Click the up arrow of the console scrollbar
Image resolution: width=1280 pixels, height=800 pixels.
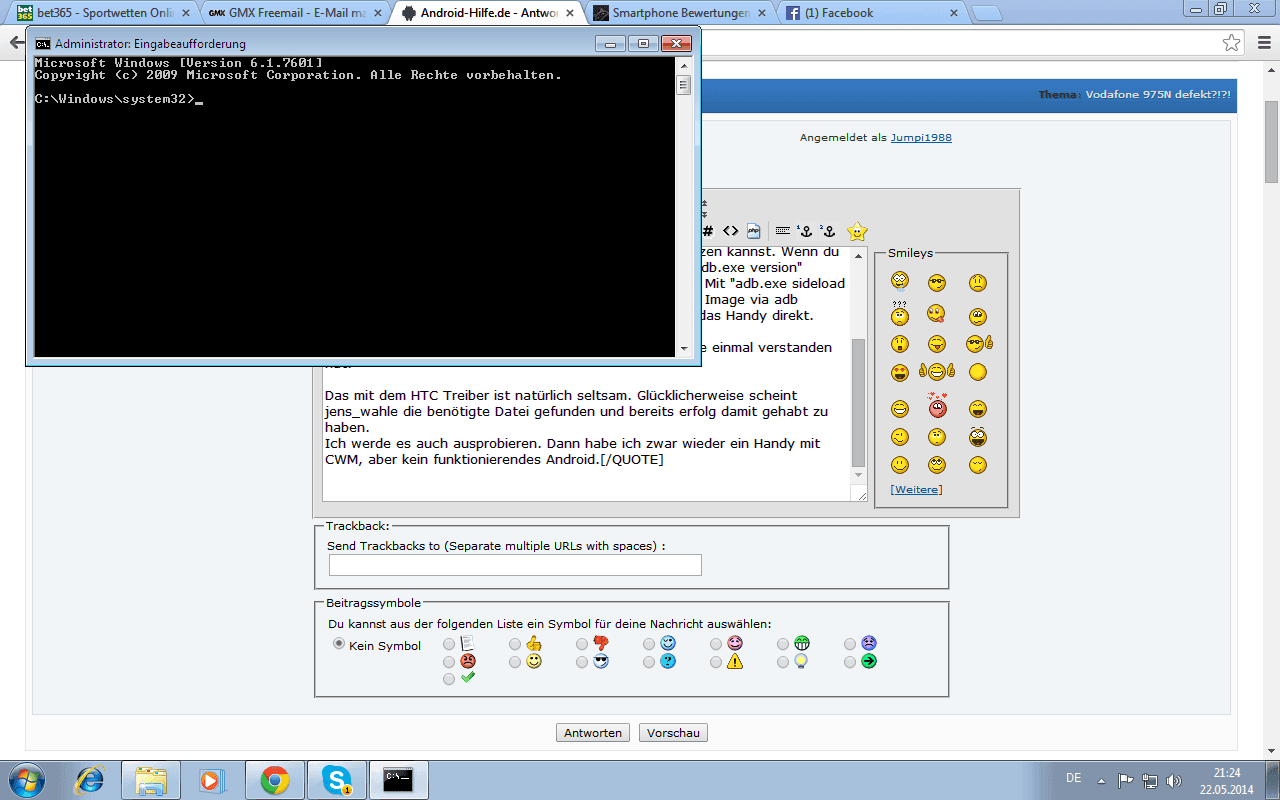[684, 64]
